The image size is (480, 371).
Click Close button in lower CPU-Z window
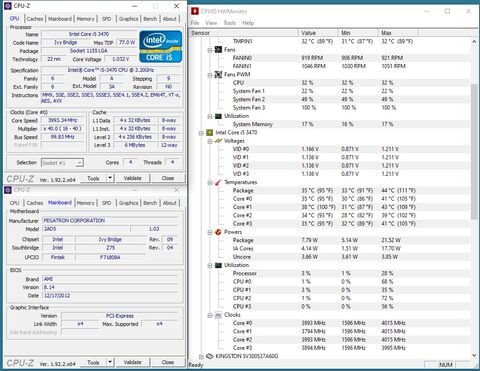click(168, 362)
